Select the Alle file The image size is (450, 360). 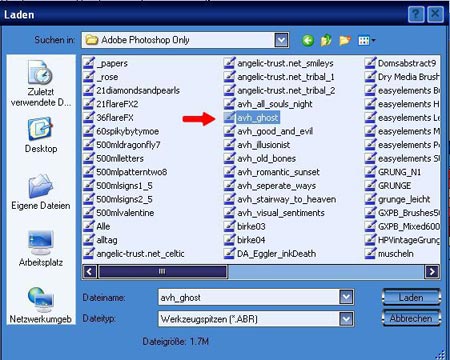tap(97, 226)
